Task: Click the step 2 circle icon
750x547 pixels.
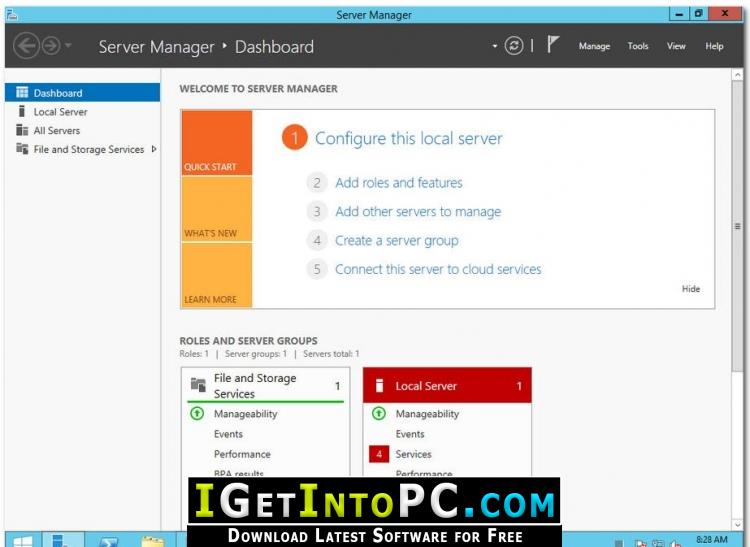Action: click(317, 183)
